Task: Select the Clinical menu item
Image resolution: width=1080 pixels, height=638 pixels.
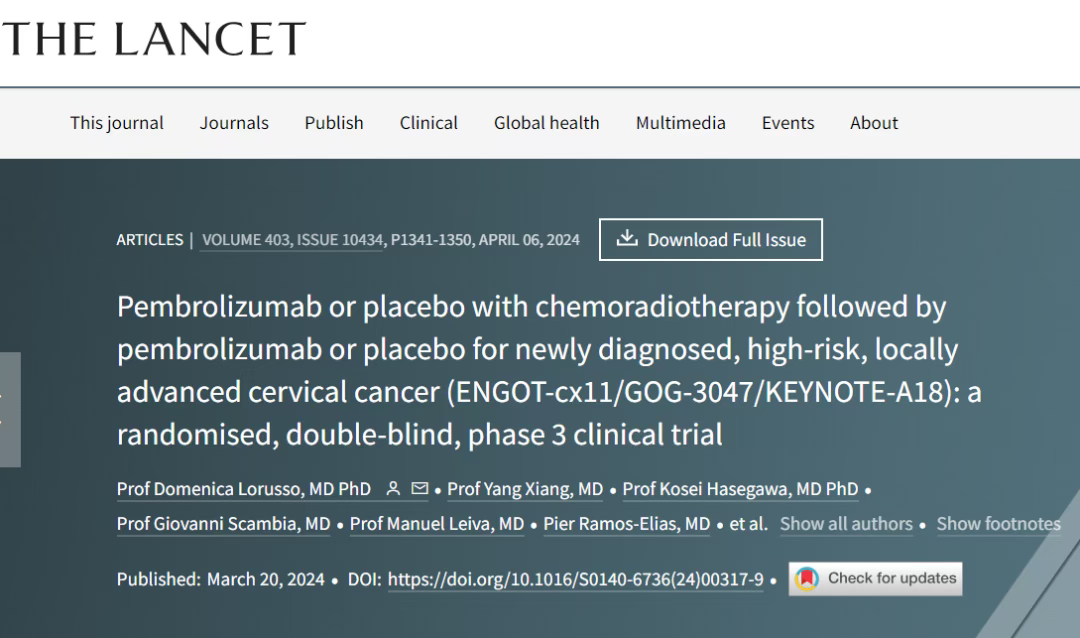Action: [x=428, y=123]
